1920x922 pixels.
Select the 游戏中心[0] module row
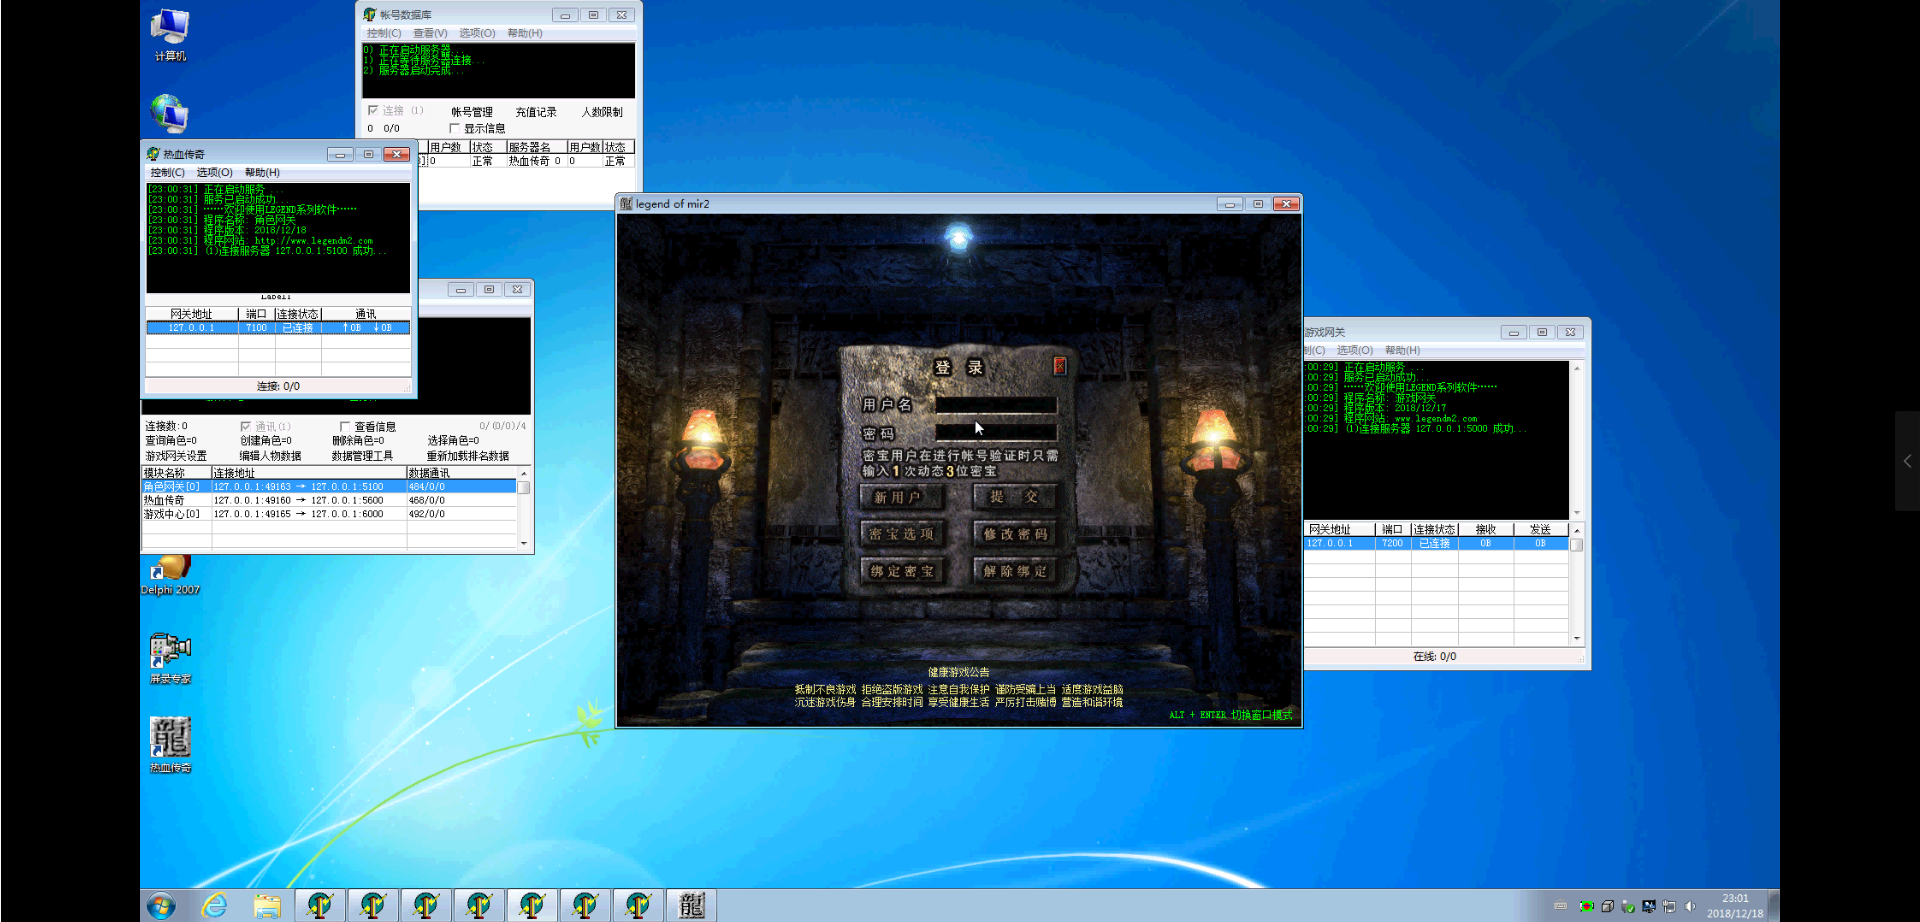point(329,514)
